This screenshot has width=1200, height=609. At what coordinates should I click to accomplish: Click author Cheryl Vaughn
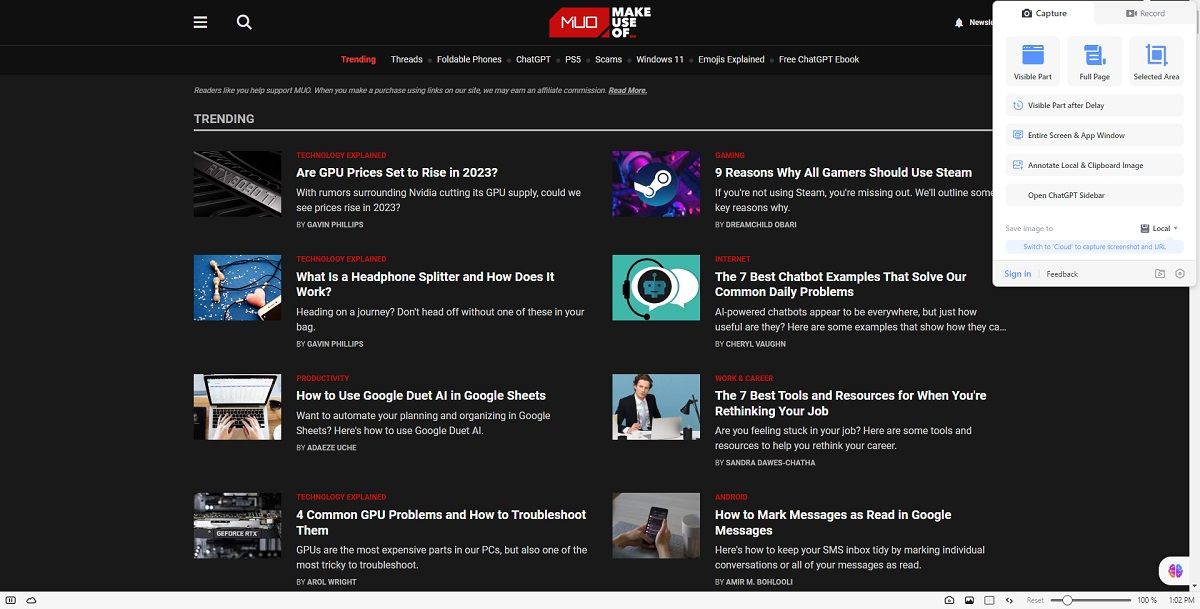point(756,344)
